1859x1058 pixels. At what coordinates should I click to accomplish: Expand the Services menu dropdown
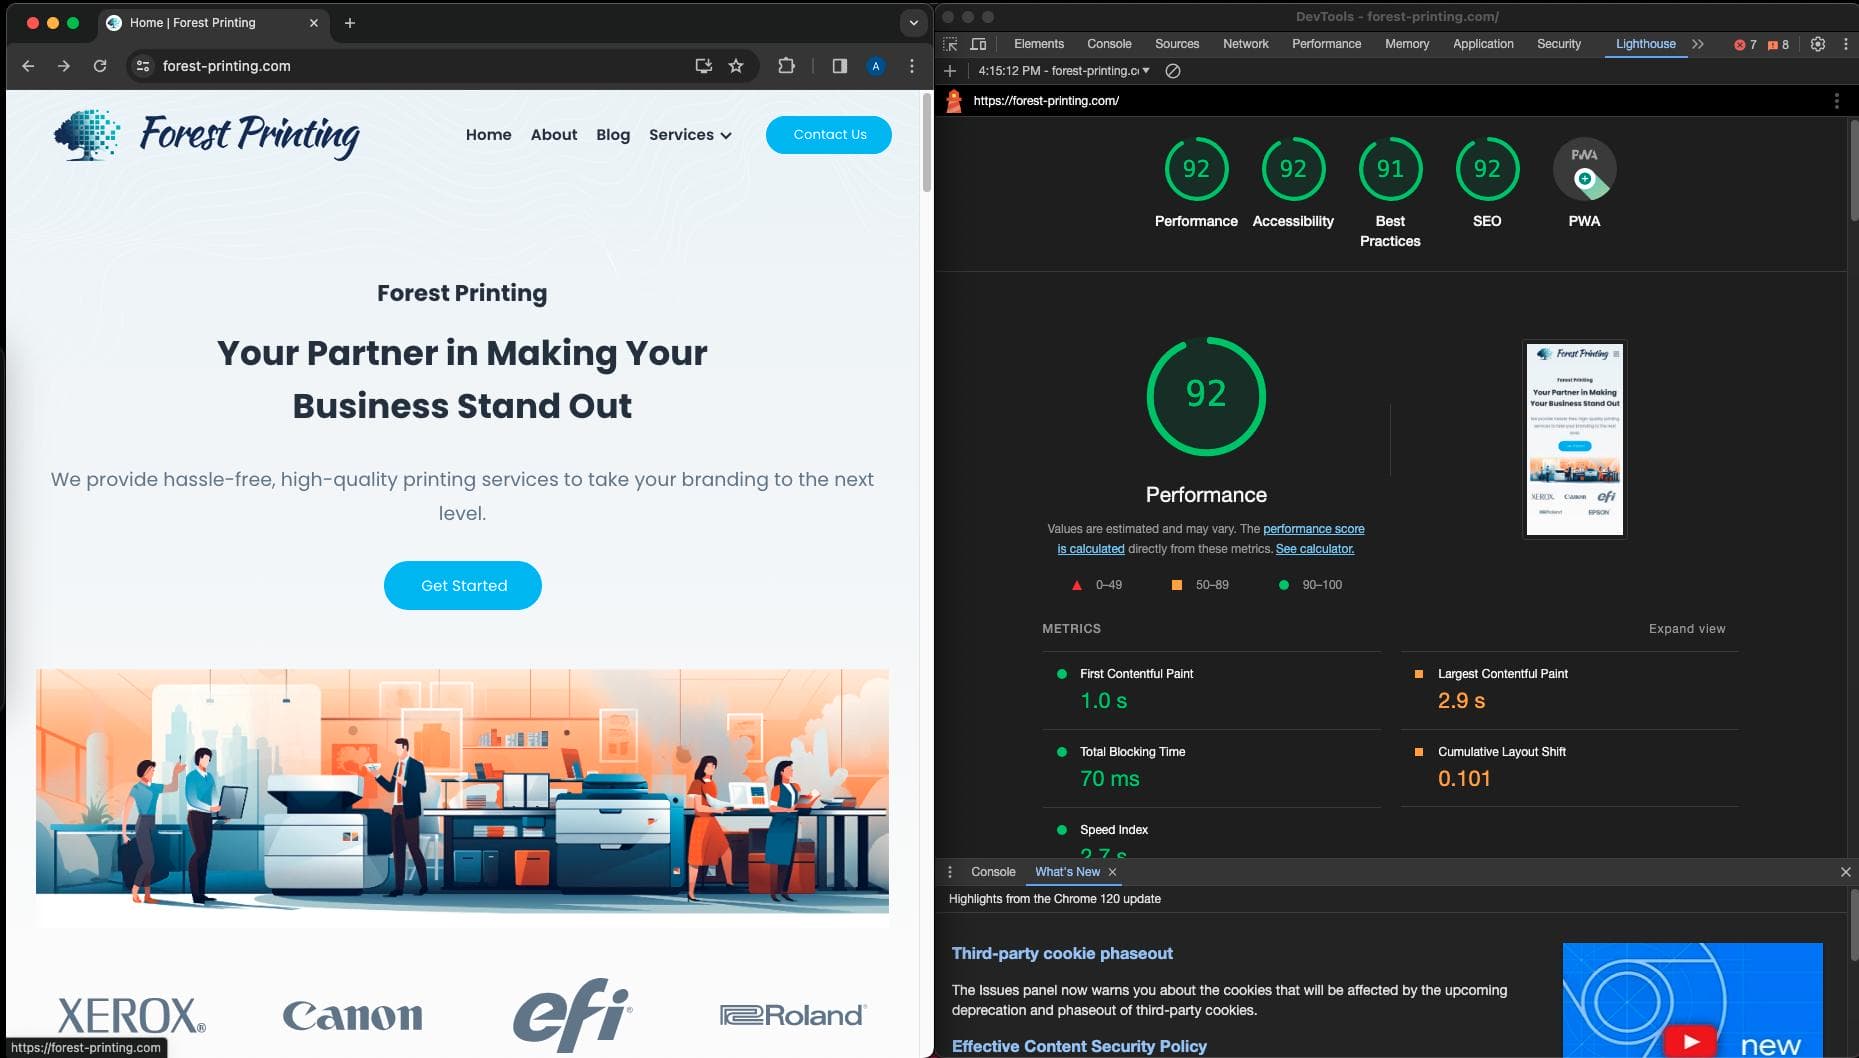(690, 135)
